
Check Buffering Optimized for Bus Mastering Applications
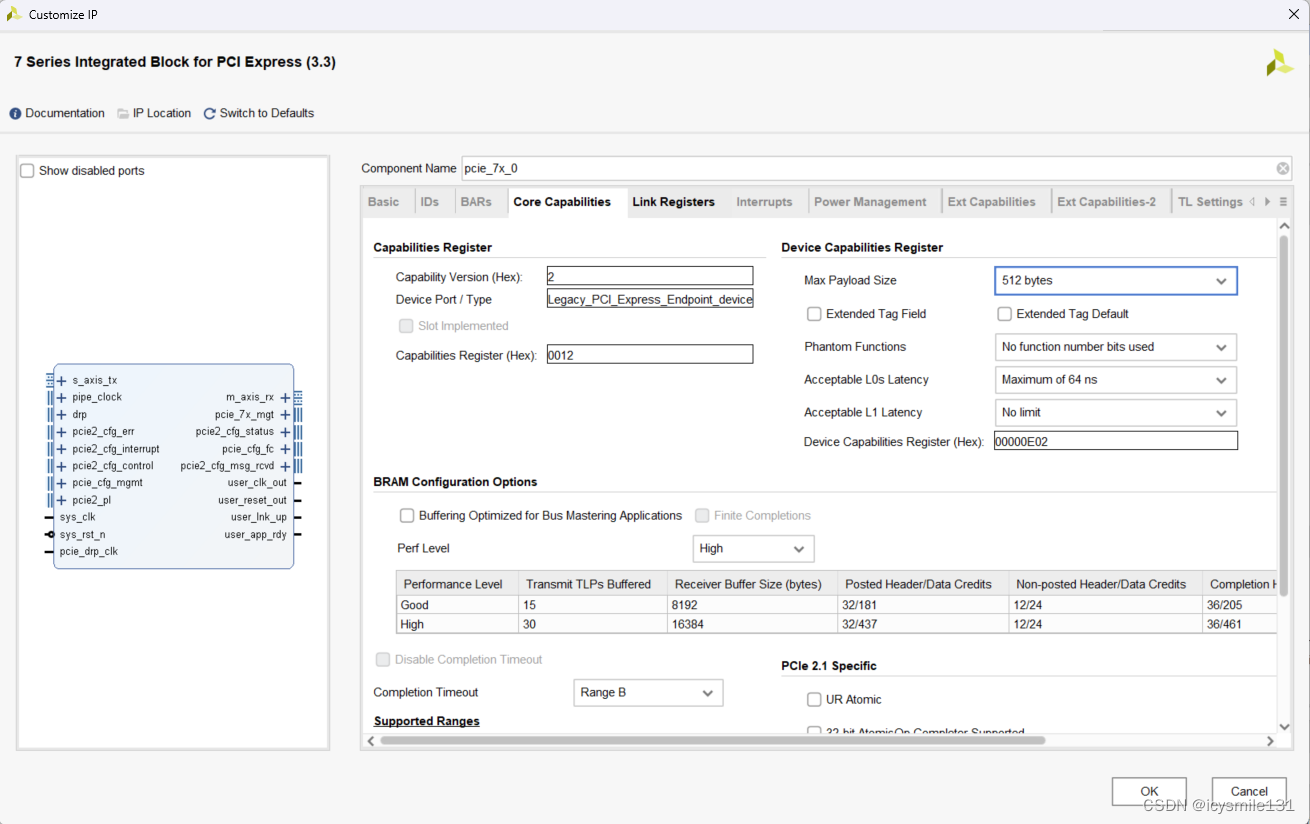pyautogui.click(x=407, y=516)
